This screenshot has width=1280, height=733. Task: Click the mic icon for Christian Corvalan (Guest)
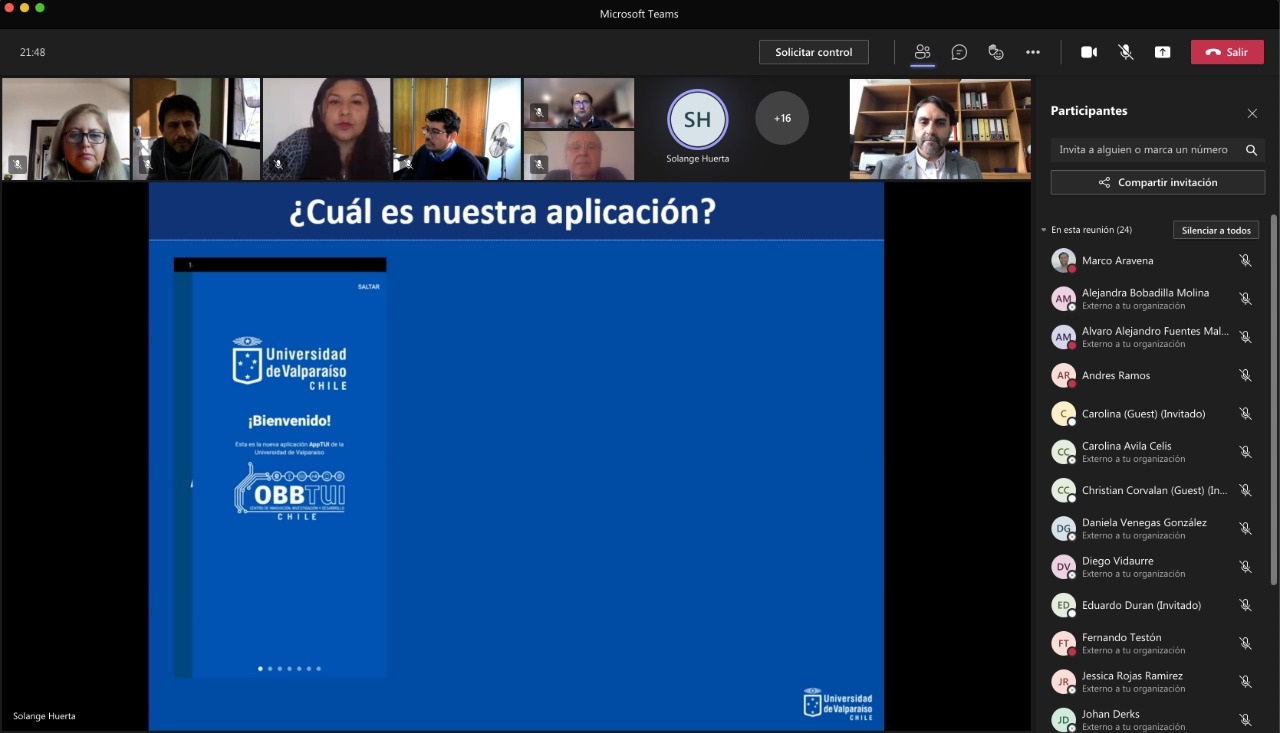pos(1245,491)
